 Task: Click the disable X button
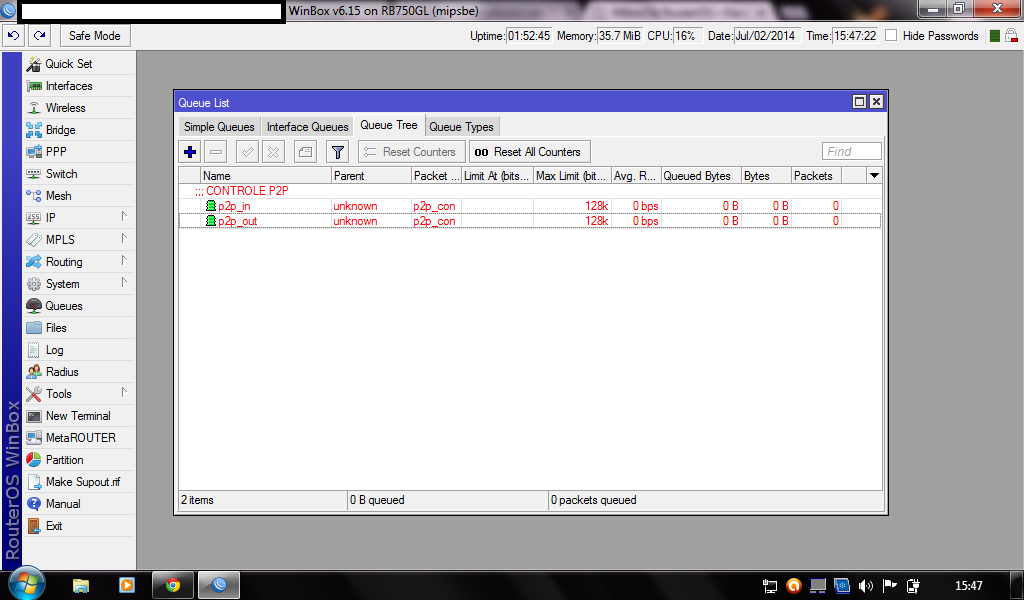[x=273, y=152]
